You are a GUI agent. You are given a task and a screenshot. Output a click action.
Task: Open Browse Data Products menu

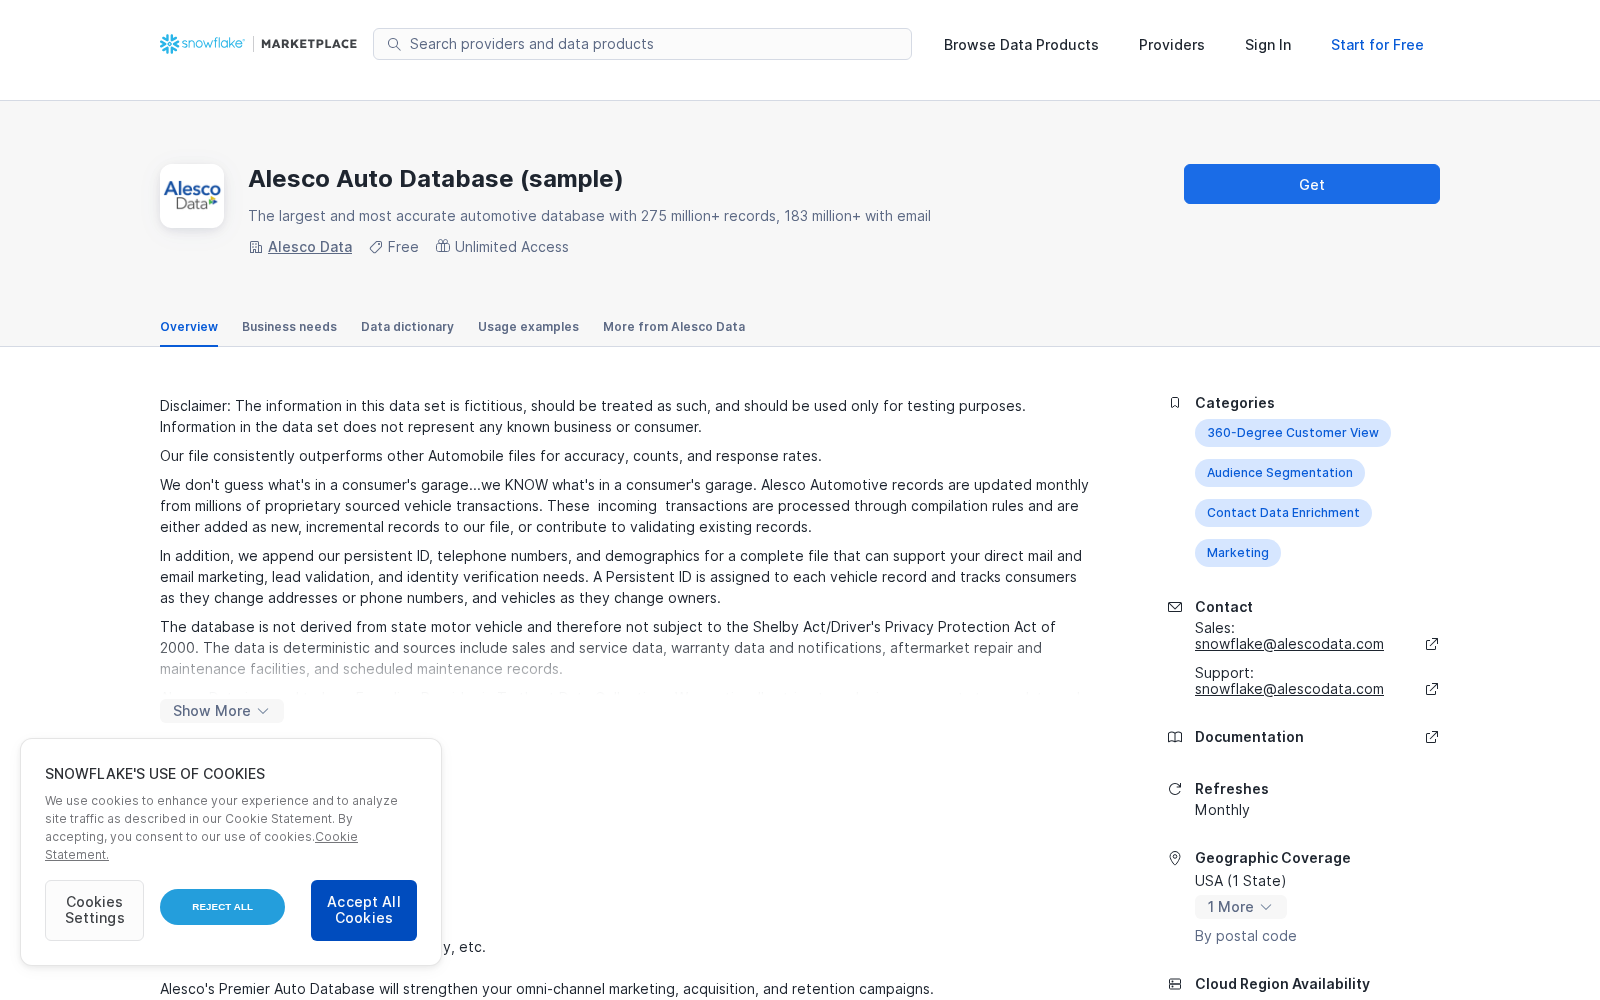pos(1021,45)
